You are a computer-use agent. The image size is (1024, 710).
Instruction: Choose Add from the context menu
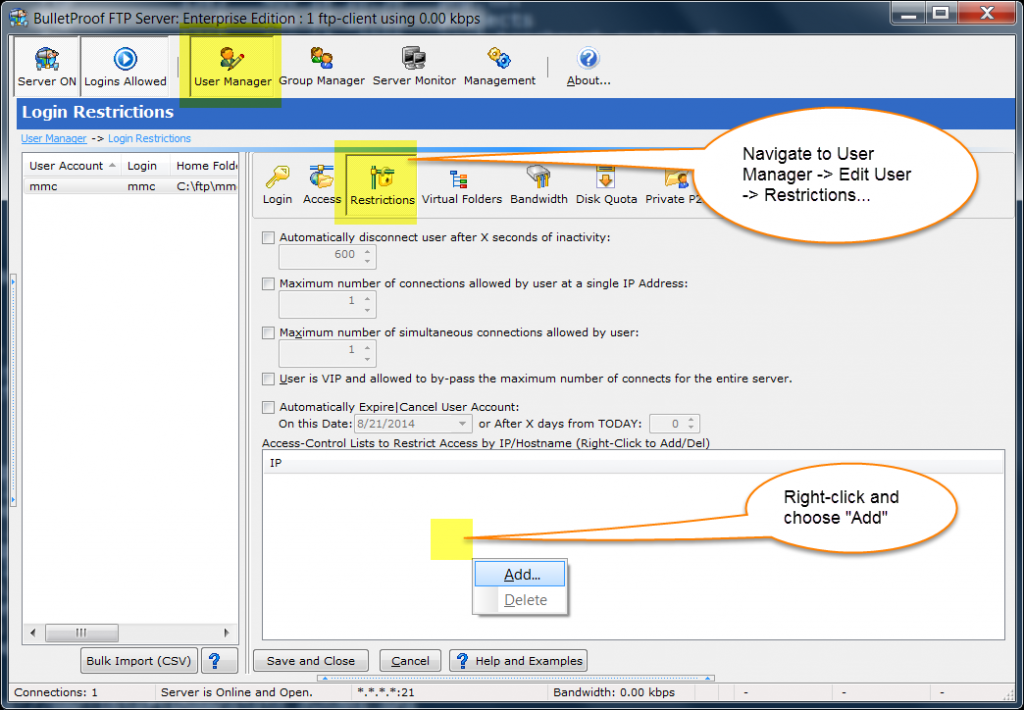[519, 574]
